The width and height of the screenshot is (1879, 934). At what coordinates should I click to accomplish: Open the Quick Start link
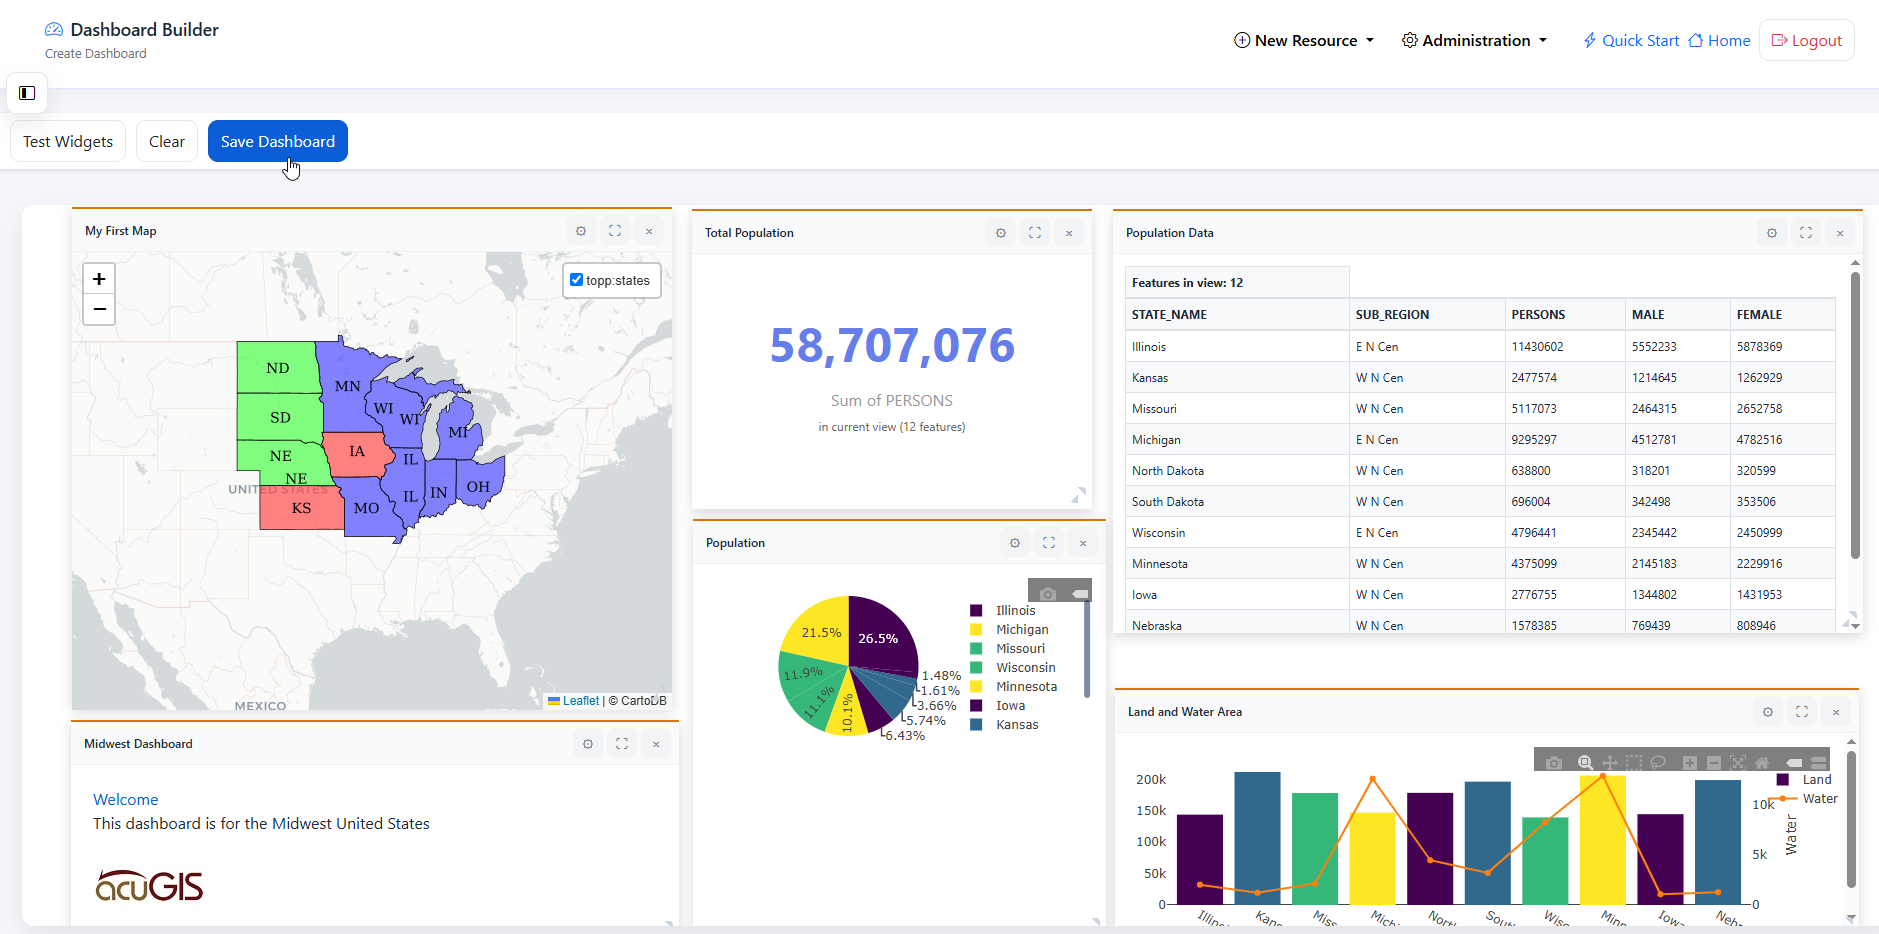pyautogui.click(x=1631, y=41)
